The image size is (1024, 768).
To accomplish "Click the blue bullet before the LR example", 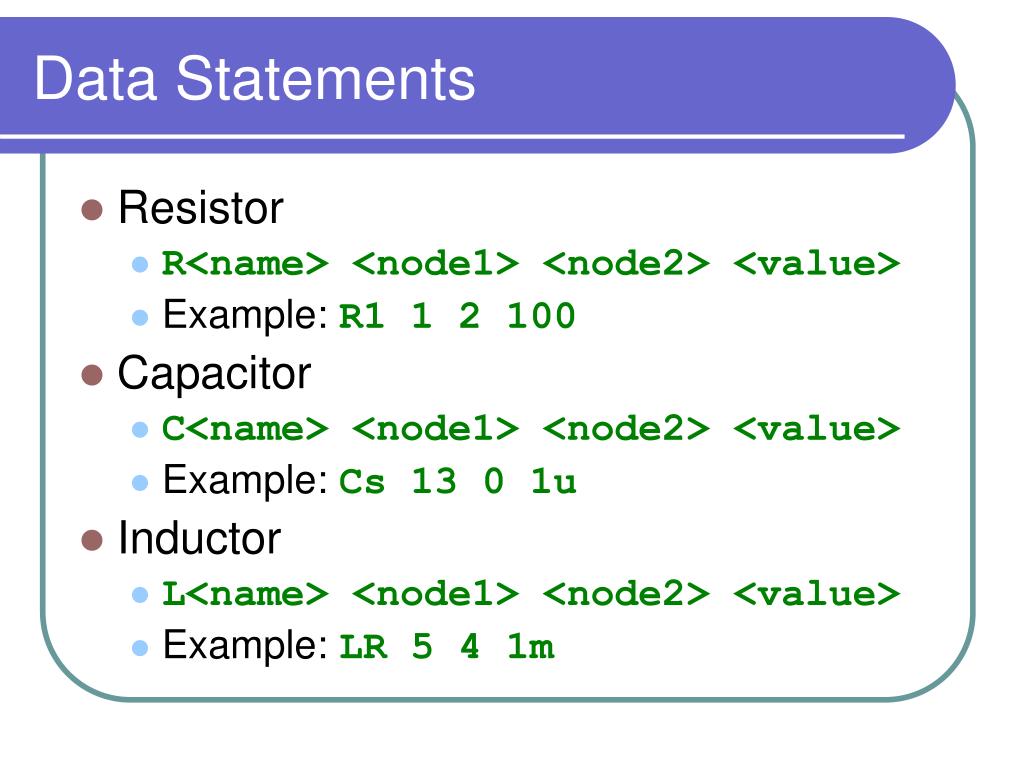I will tap(140, 648).
